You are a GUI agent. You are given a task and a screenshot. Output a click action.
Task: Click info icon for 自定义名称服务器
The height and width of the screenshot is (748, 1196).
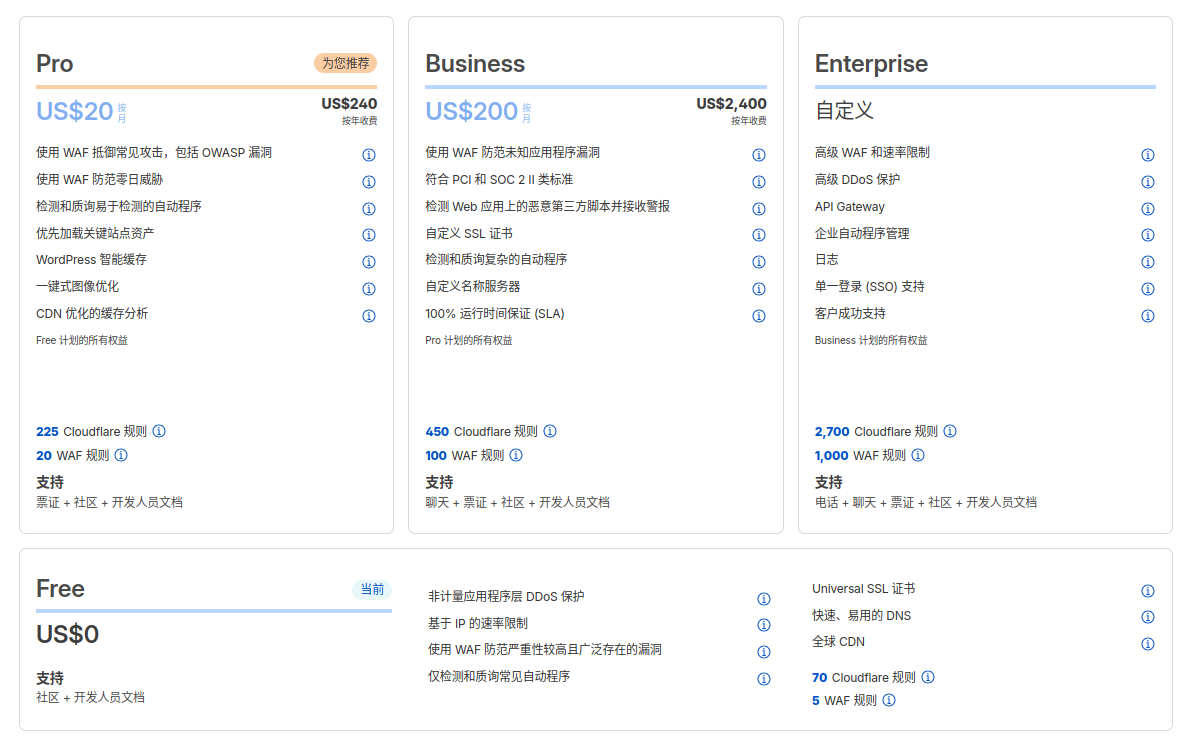tap(758, 288)
